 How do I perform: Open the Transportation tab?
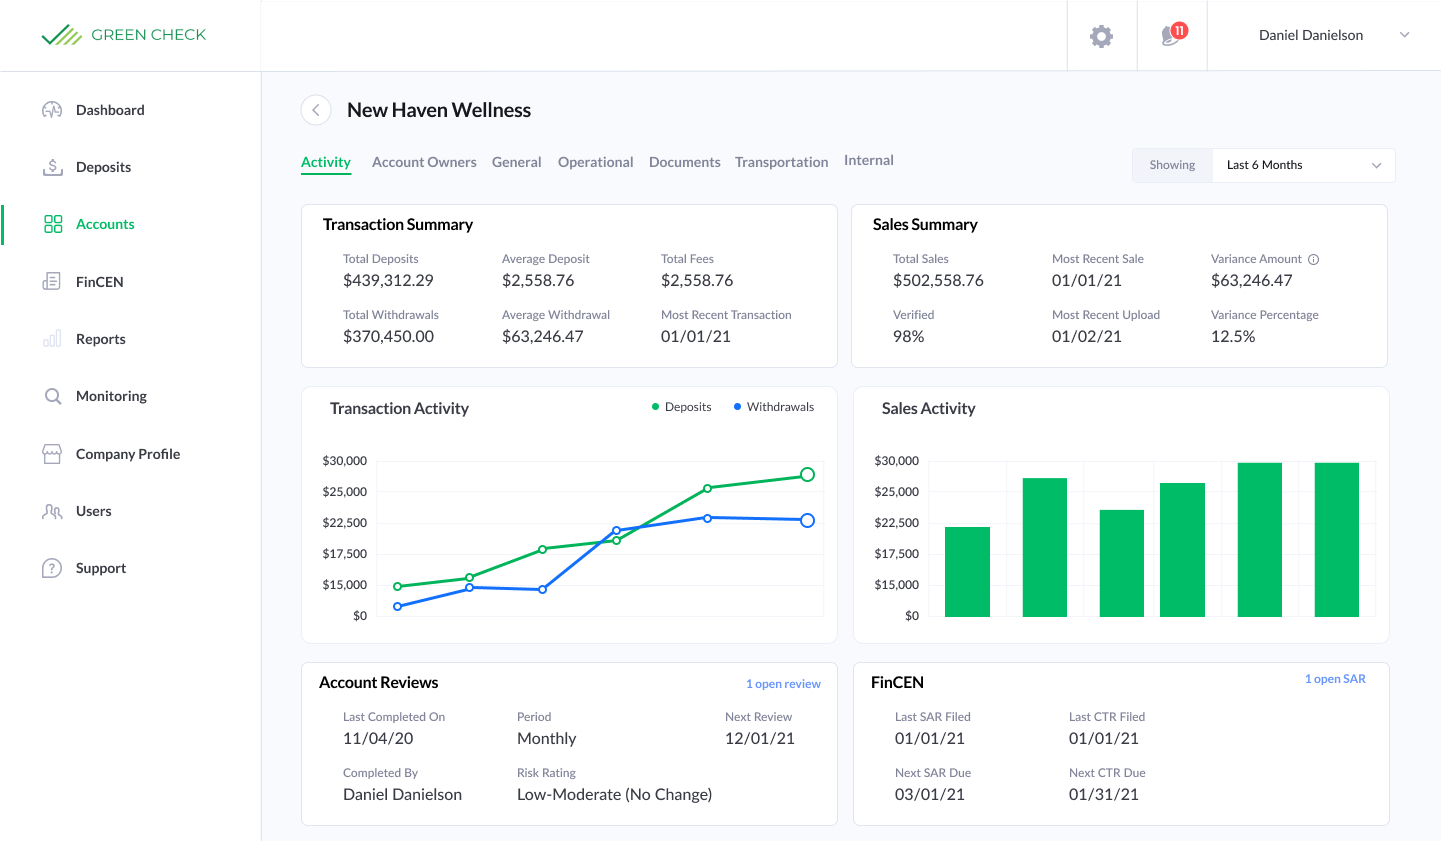(x=781, y=162)
